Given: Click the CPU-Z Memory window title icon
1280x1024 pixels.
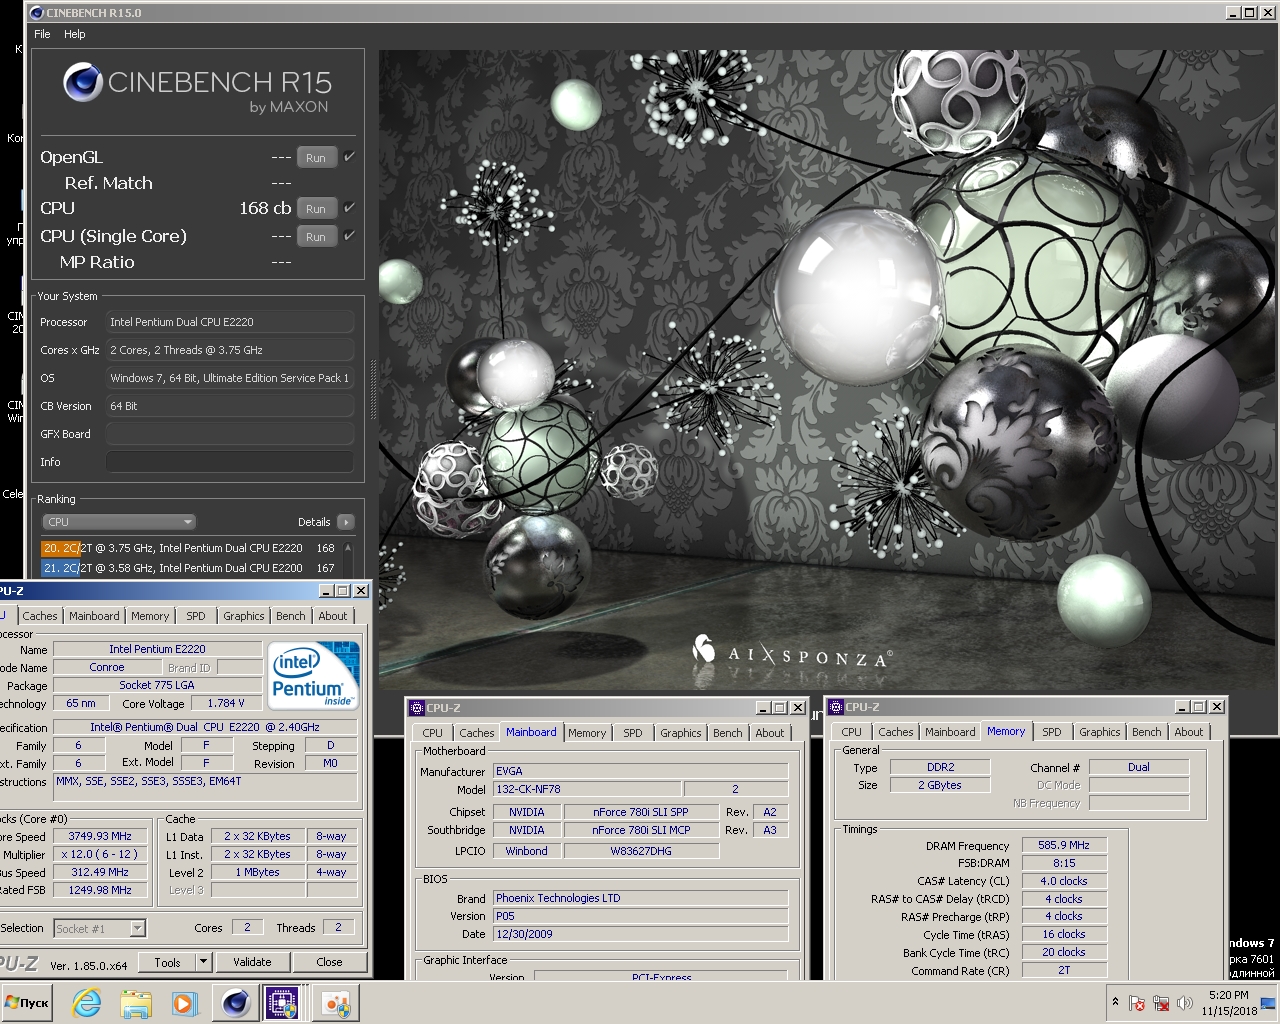Looking at the screenshot, I should click(x=836, y=707).
